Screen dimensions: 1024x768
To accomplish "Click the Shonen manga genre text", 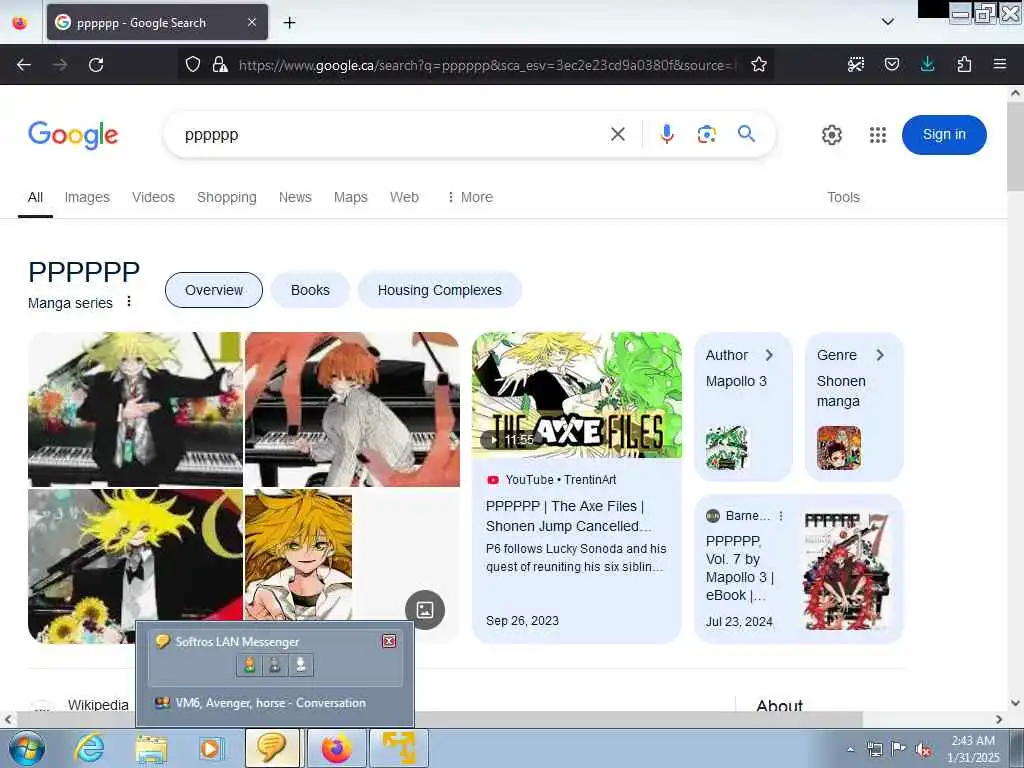I will tap(841, 391).
